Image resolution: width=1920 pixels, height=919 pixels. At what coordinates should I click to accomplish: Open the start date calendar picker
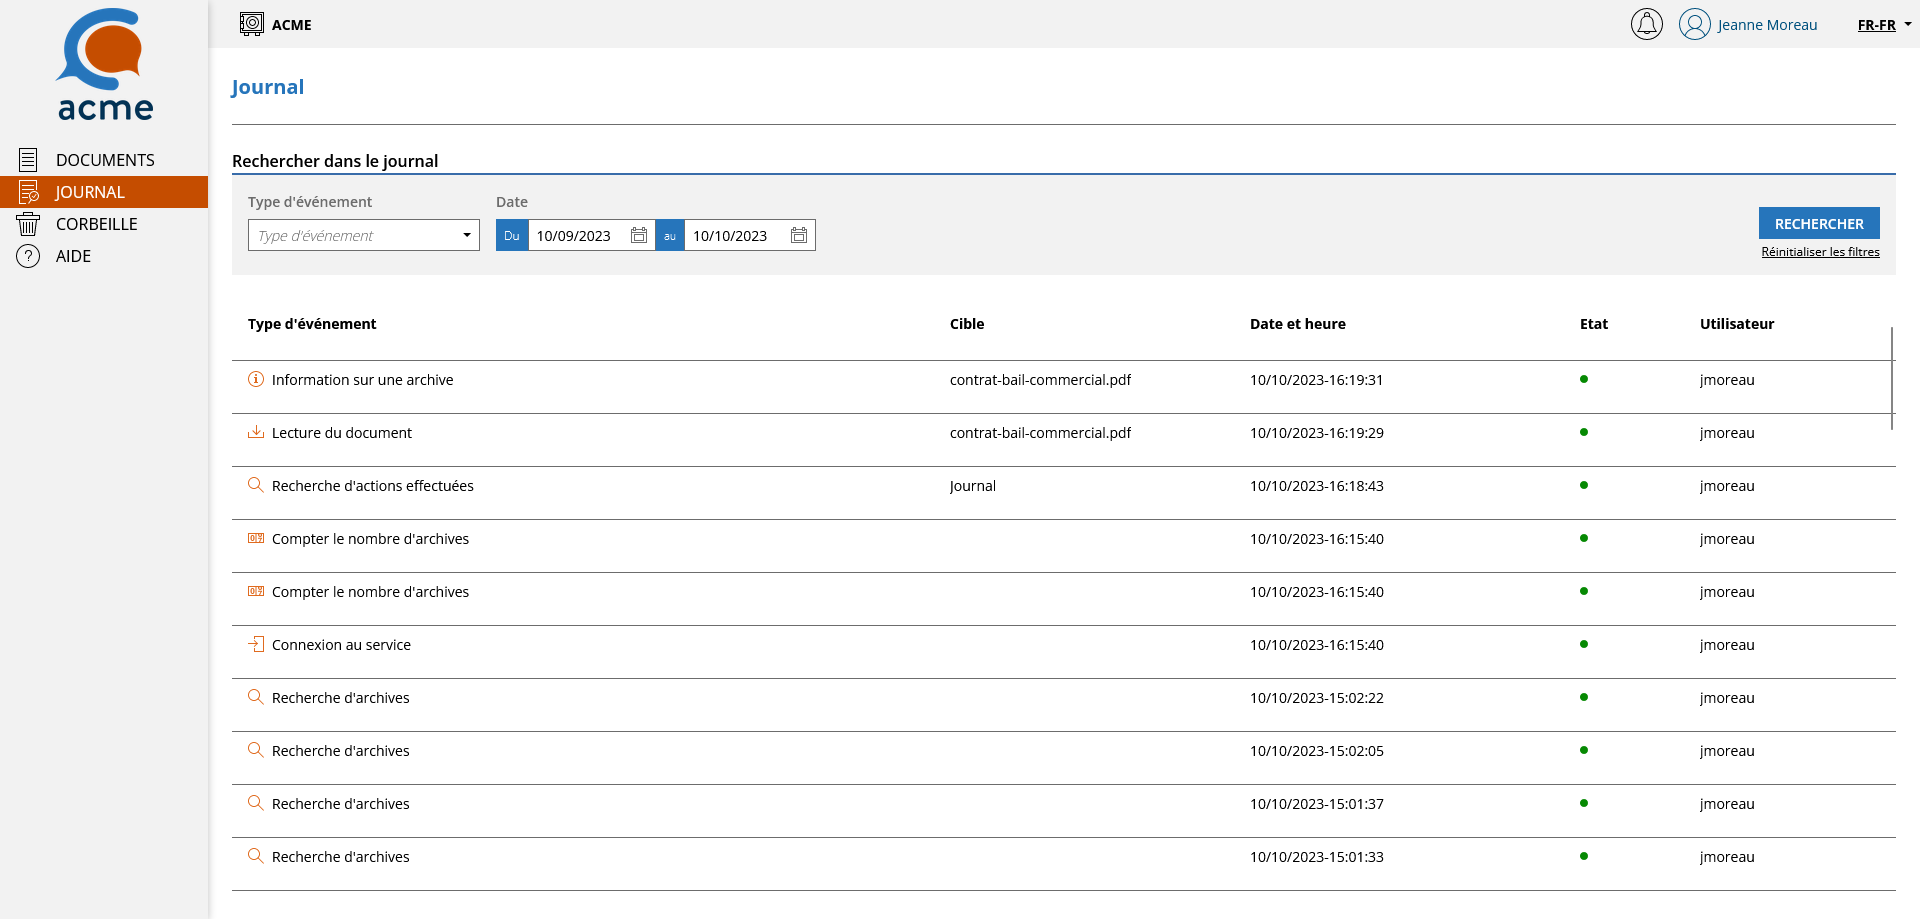point(639,235)
